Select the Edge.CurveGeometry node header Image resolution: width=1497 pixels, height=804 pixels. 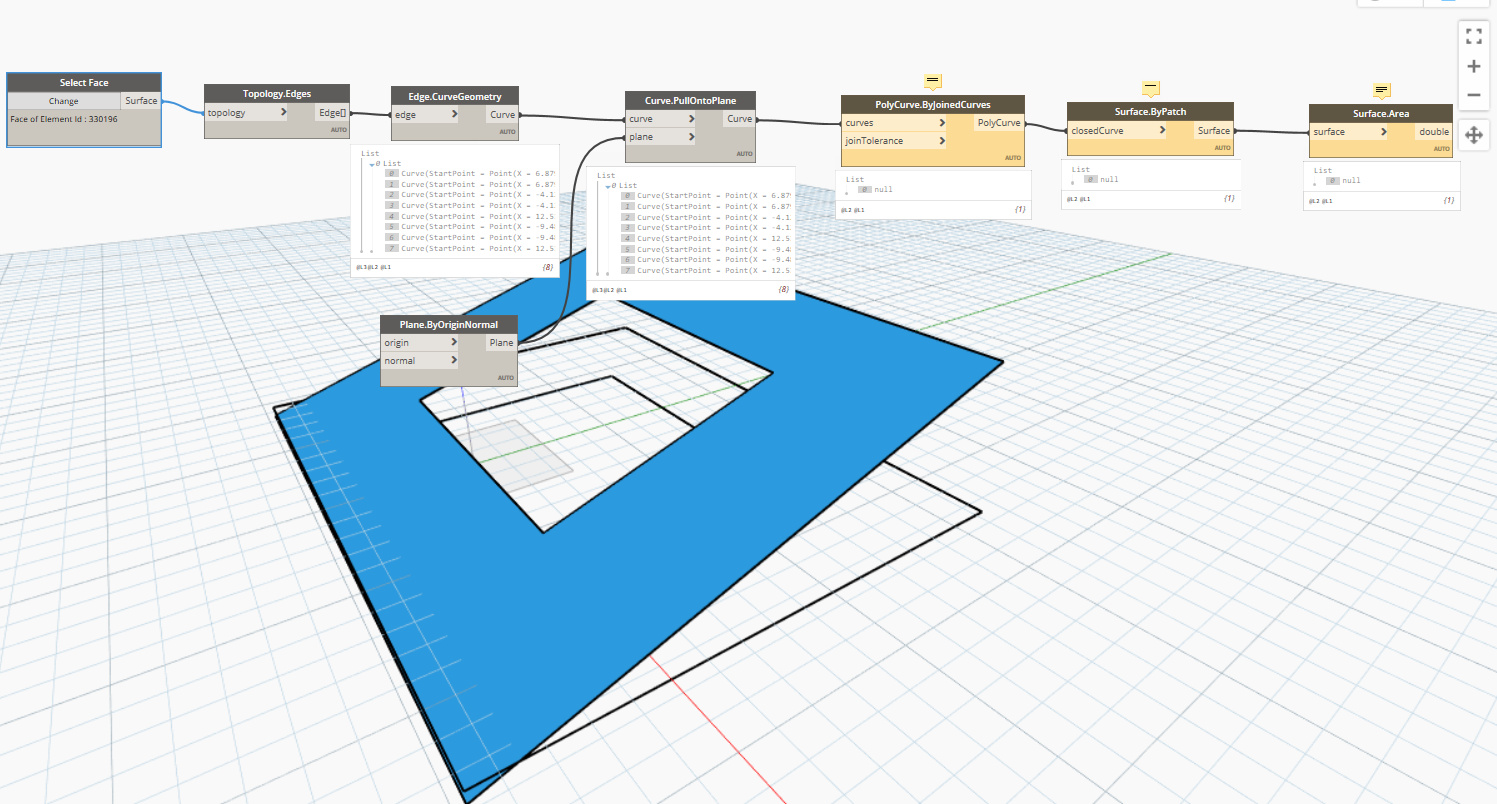[x=455, y=96]
